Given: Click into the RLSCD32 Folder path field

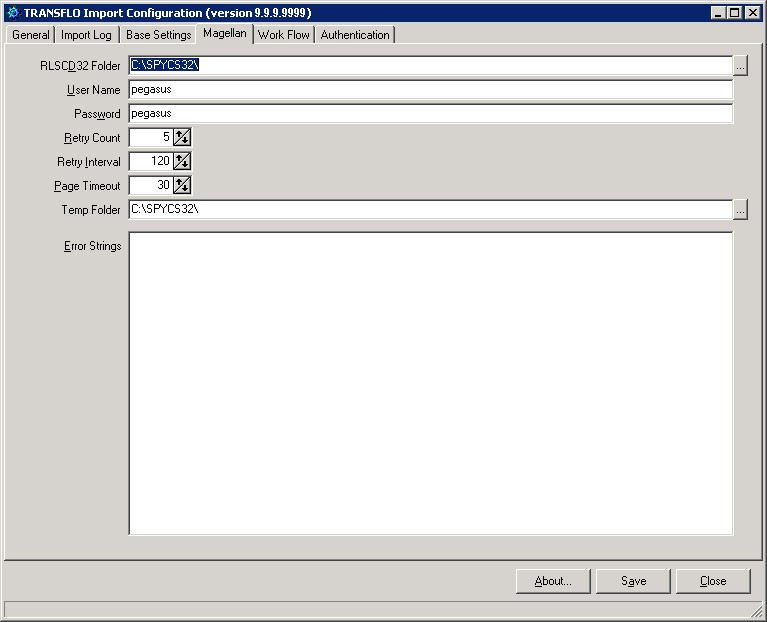Looking at the screenshot, I should pyautogui.click(x=430, y=66).
